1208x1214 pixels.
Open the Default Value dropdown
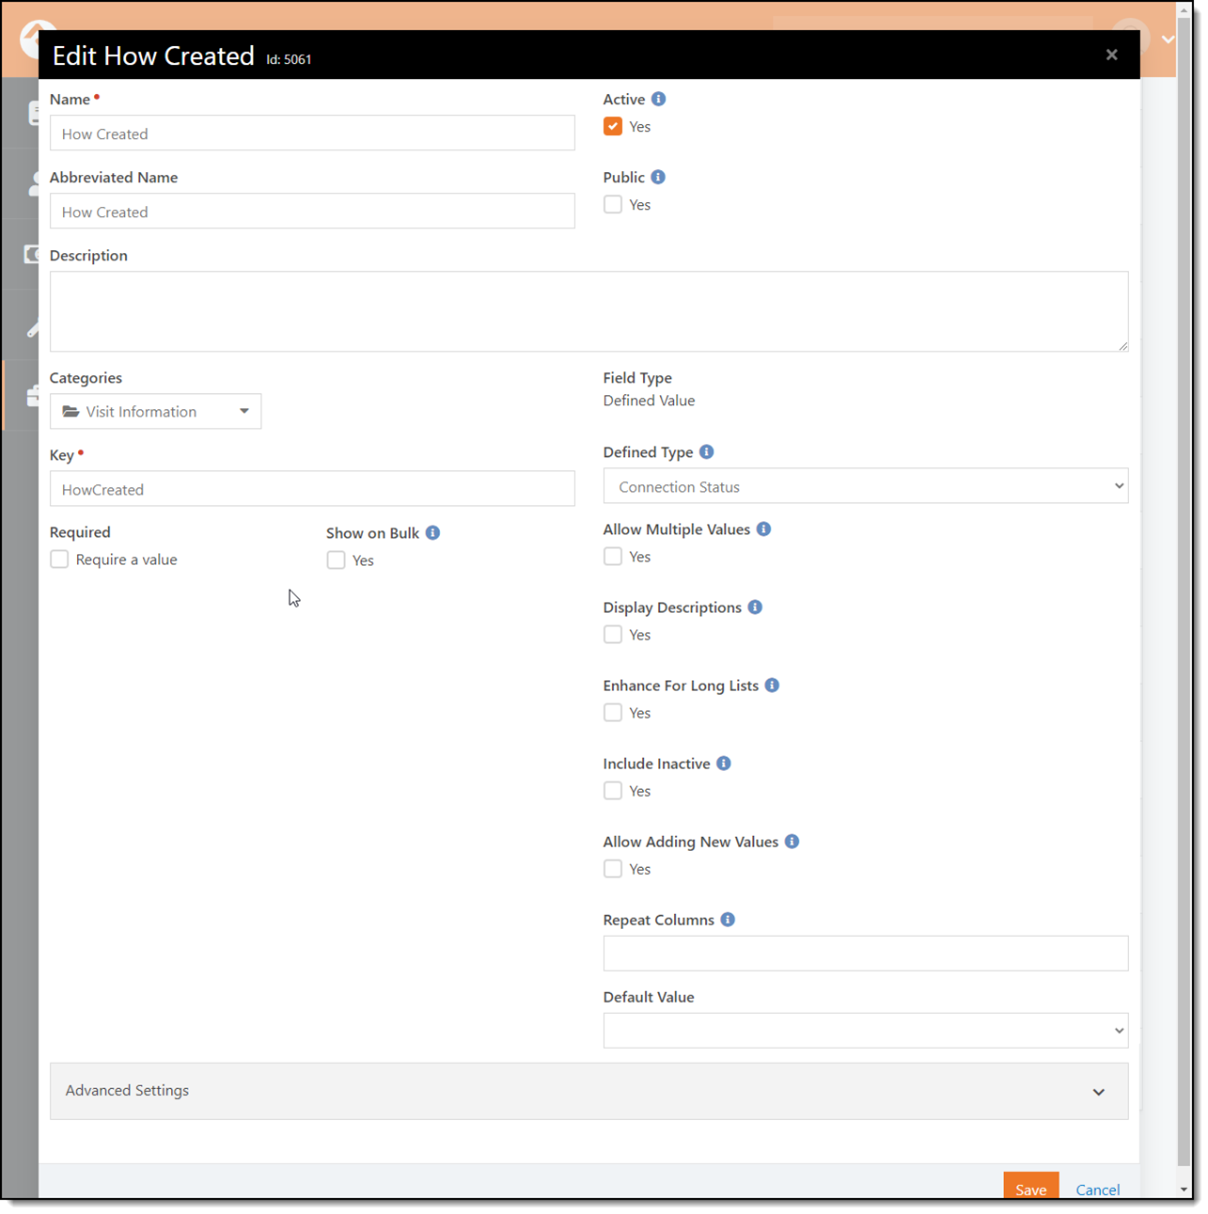click(x=866, y=1030)
